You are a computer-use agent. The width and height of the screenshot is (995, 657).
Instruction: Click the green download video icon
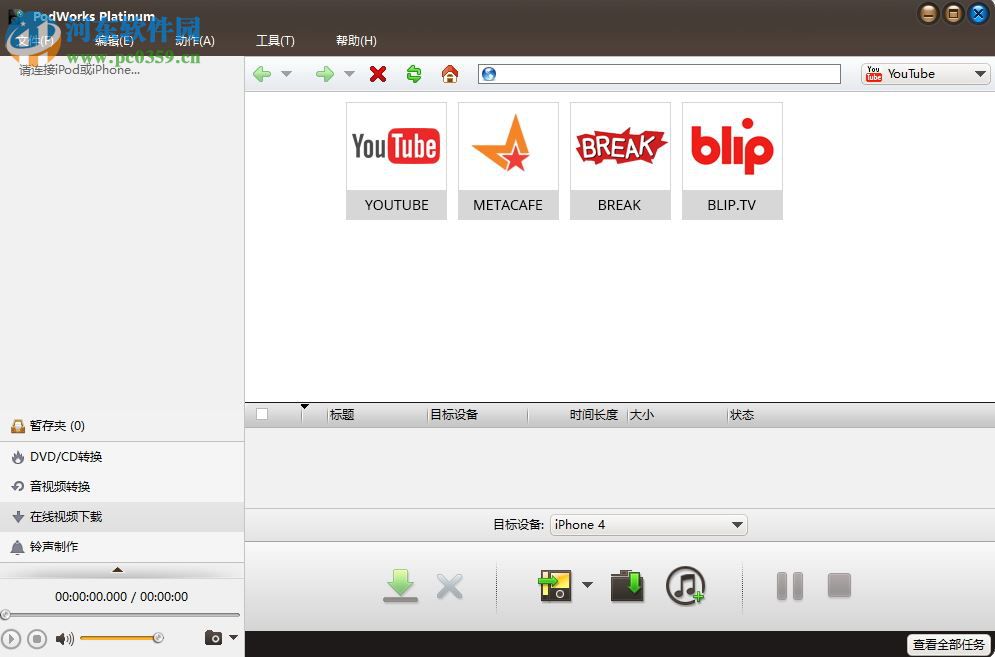point(400,586)
